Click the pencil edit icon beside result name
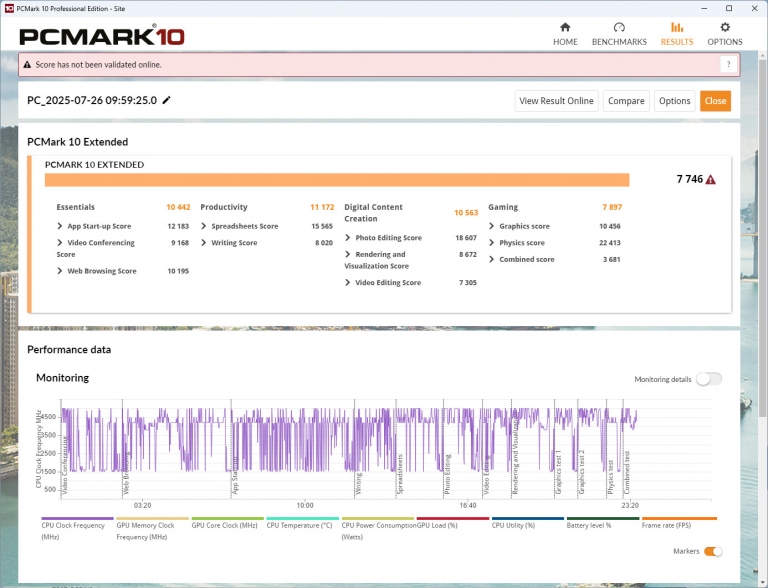 click(167, 100)
